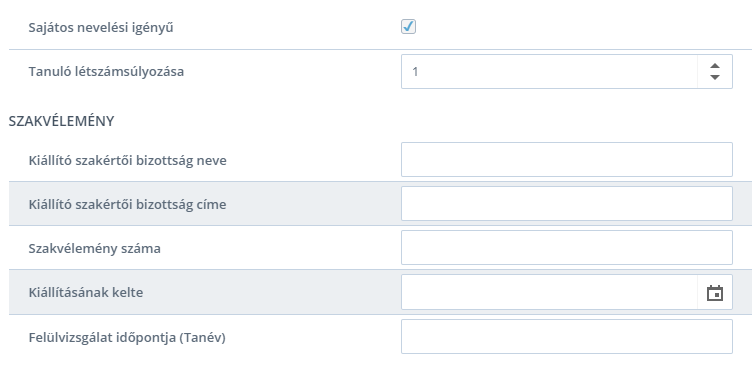Select the SZAKVÉLEMÉNY section heading
Image resolution: width=752 pixels, height=385 pixels.
tap(61, 121)
